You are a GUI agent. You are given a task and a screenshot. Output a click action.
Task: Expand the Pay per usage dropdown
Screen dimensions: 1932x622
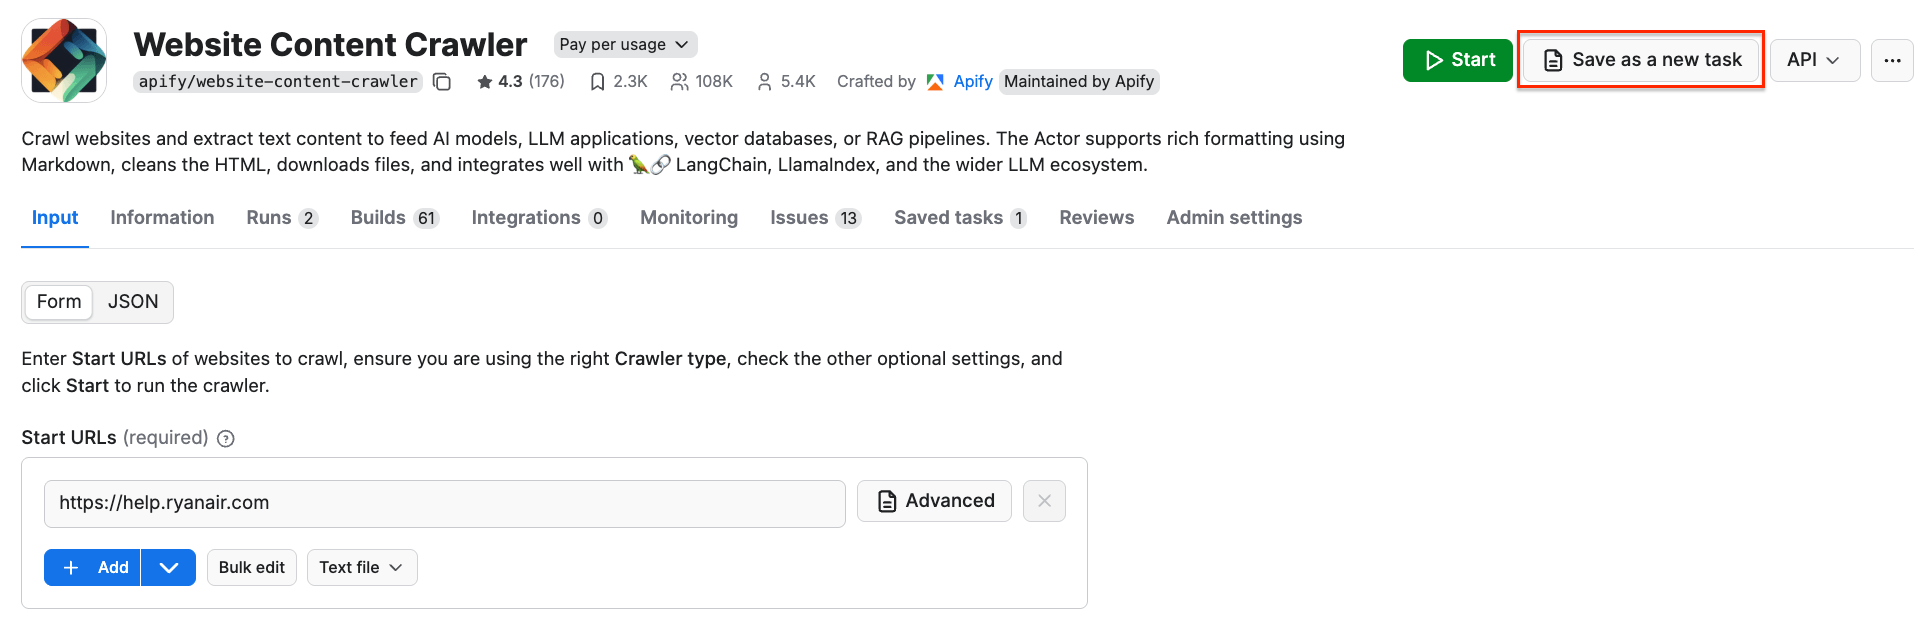625,45
